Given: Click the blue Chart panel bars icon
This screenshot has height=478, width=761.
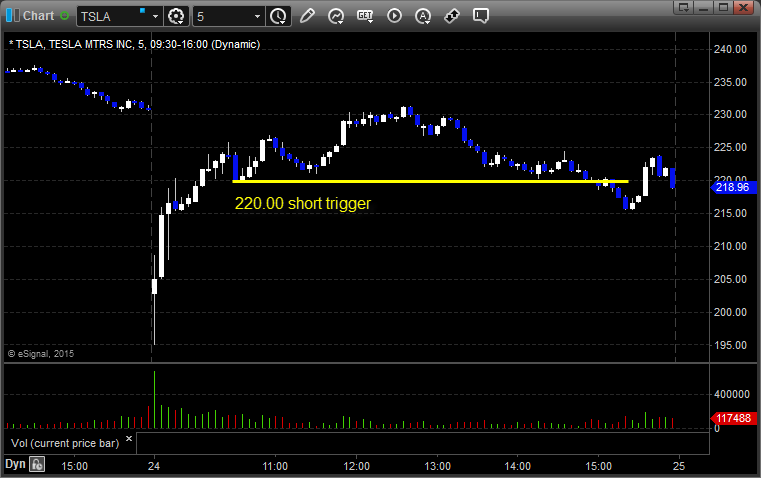Looking at the screenshot, I should coord(13,16).
